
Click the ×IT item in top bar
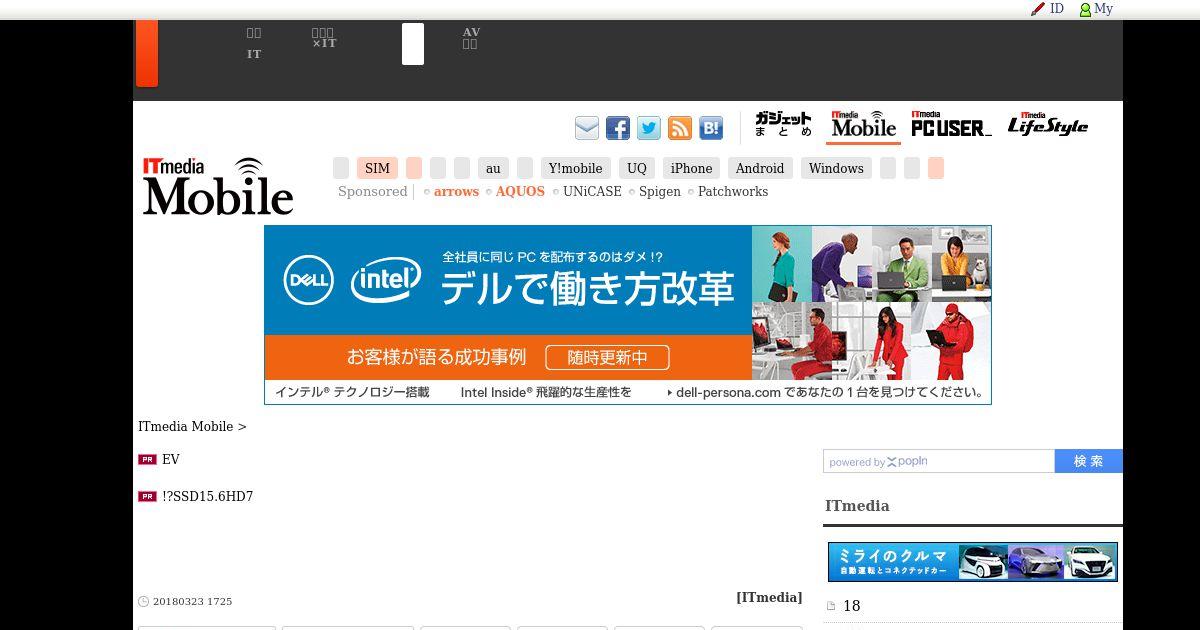(324, 44)
